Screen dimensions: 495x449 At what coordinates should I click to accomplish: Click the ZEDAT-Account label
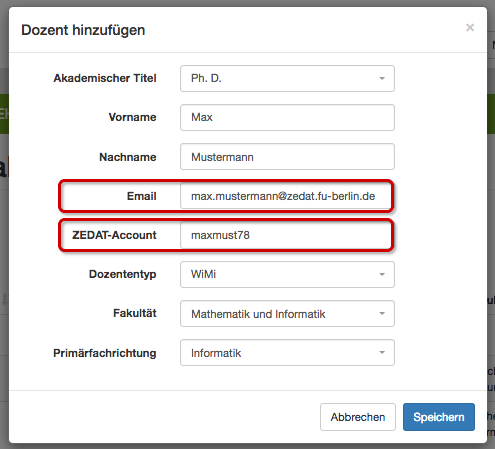point(114,235)
